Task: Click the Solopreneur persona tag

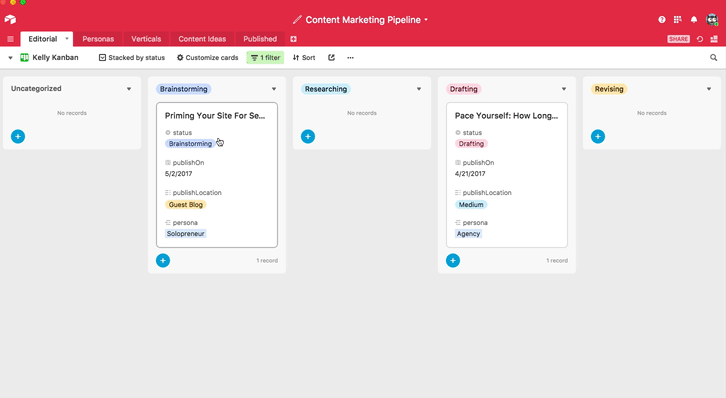Action: pyautogui.click(x=186, y=234)
